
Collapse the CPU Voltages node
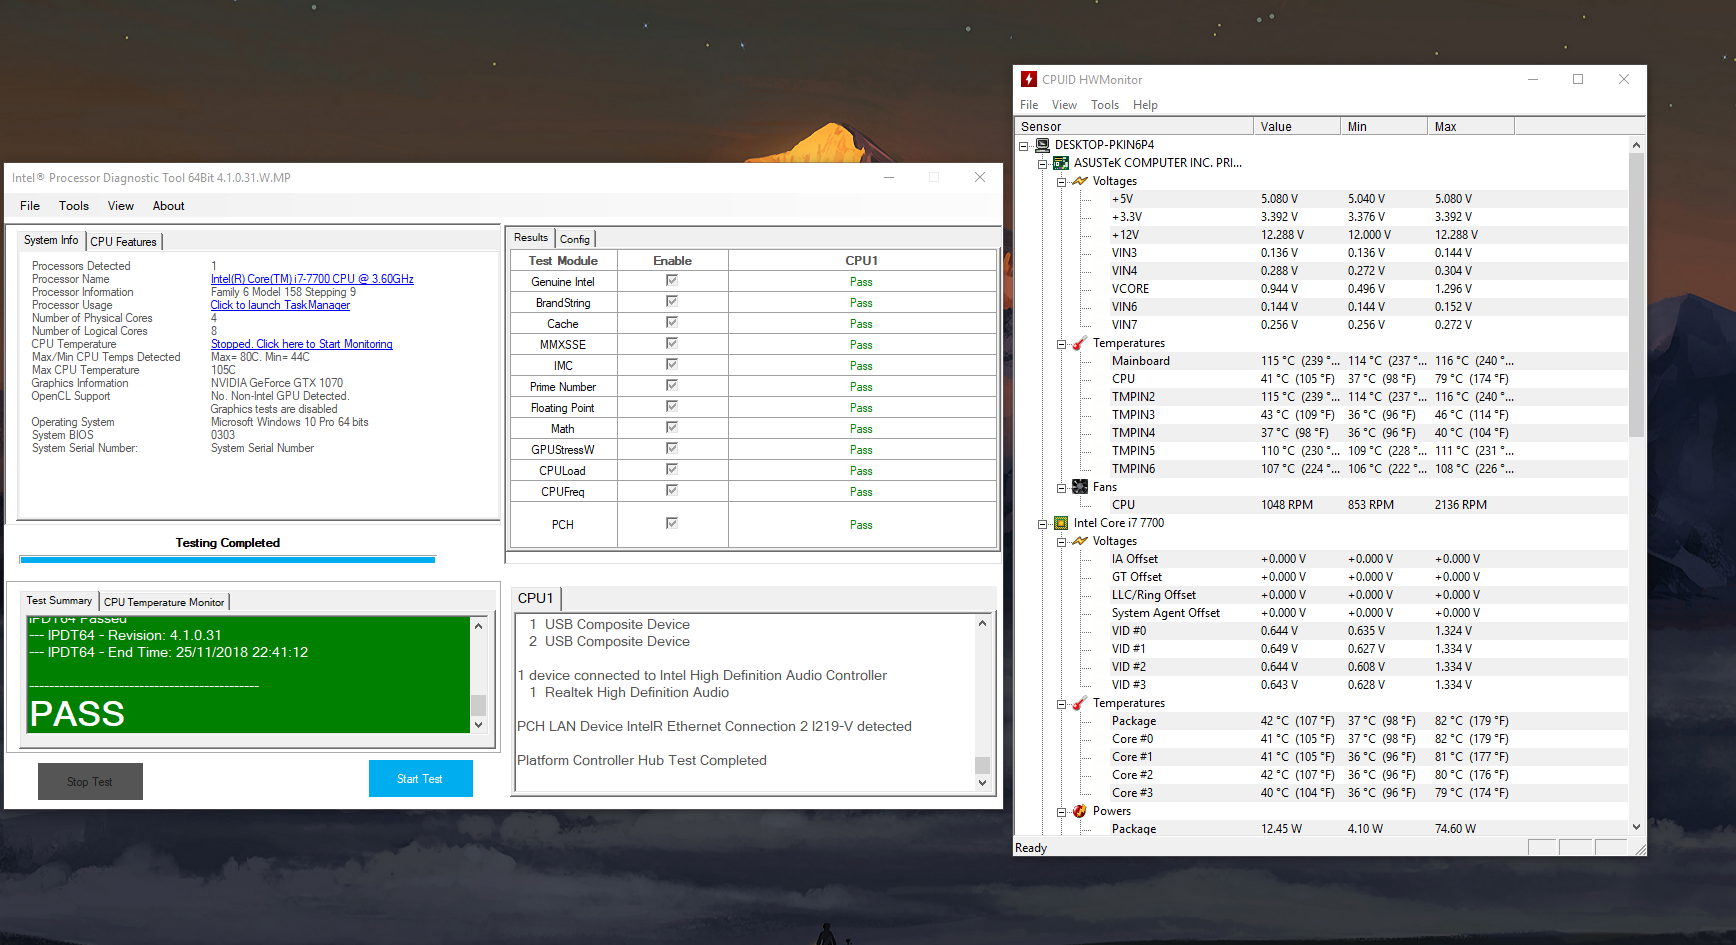click(x=1062, y=542)
